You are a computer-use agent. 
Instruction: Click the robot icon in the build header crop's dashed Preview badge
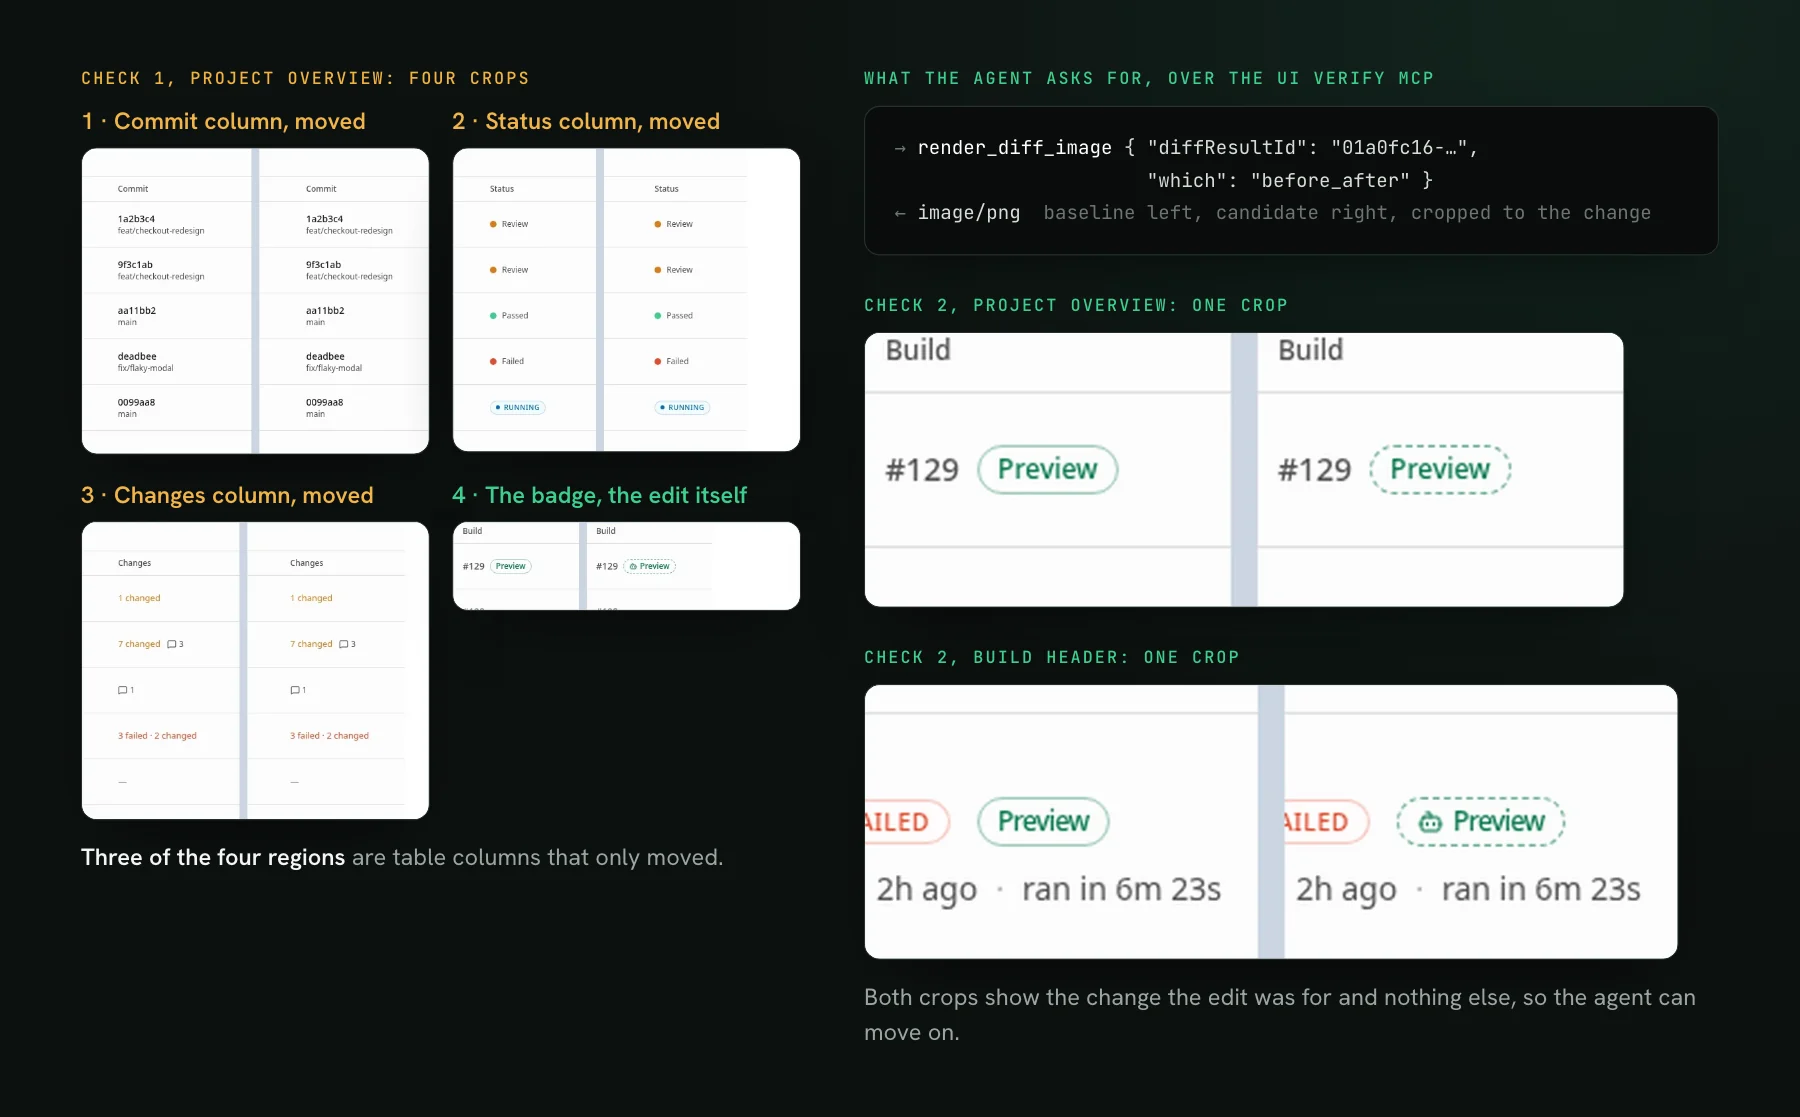point(1430,822)
